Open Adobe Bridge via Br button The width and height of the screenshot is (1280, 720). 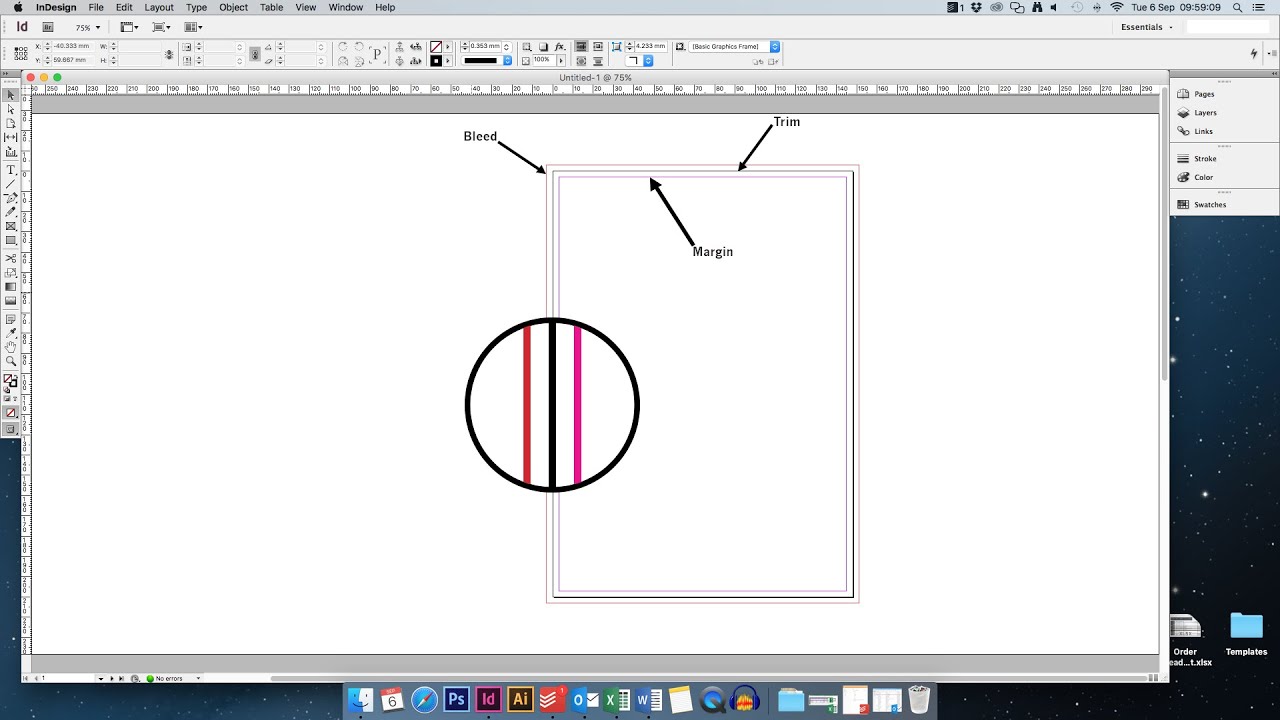click(50, 28)
